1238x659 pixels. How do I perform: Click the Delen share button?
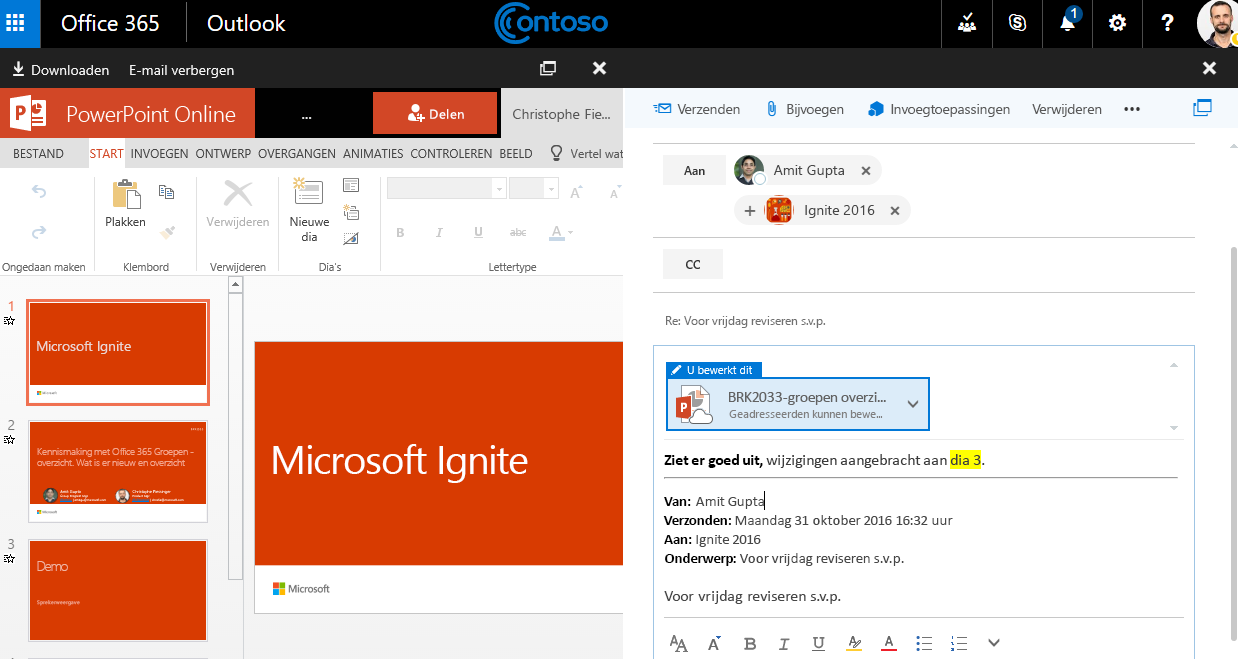pos(435,114)
